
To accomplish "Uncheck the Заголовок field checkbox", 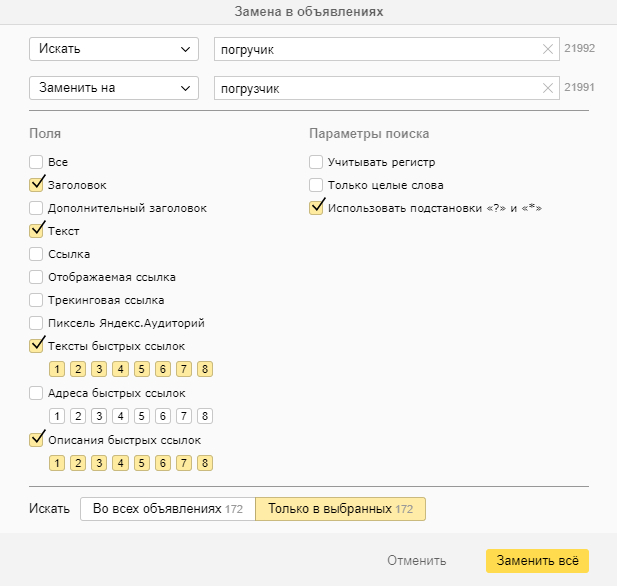I will pyautogui.click(x=37, y=185).
